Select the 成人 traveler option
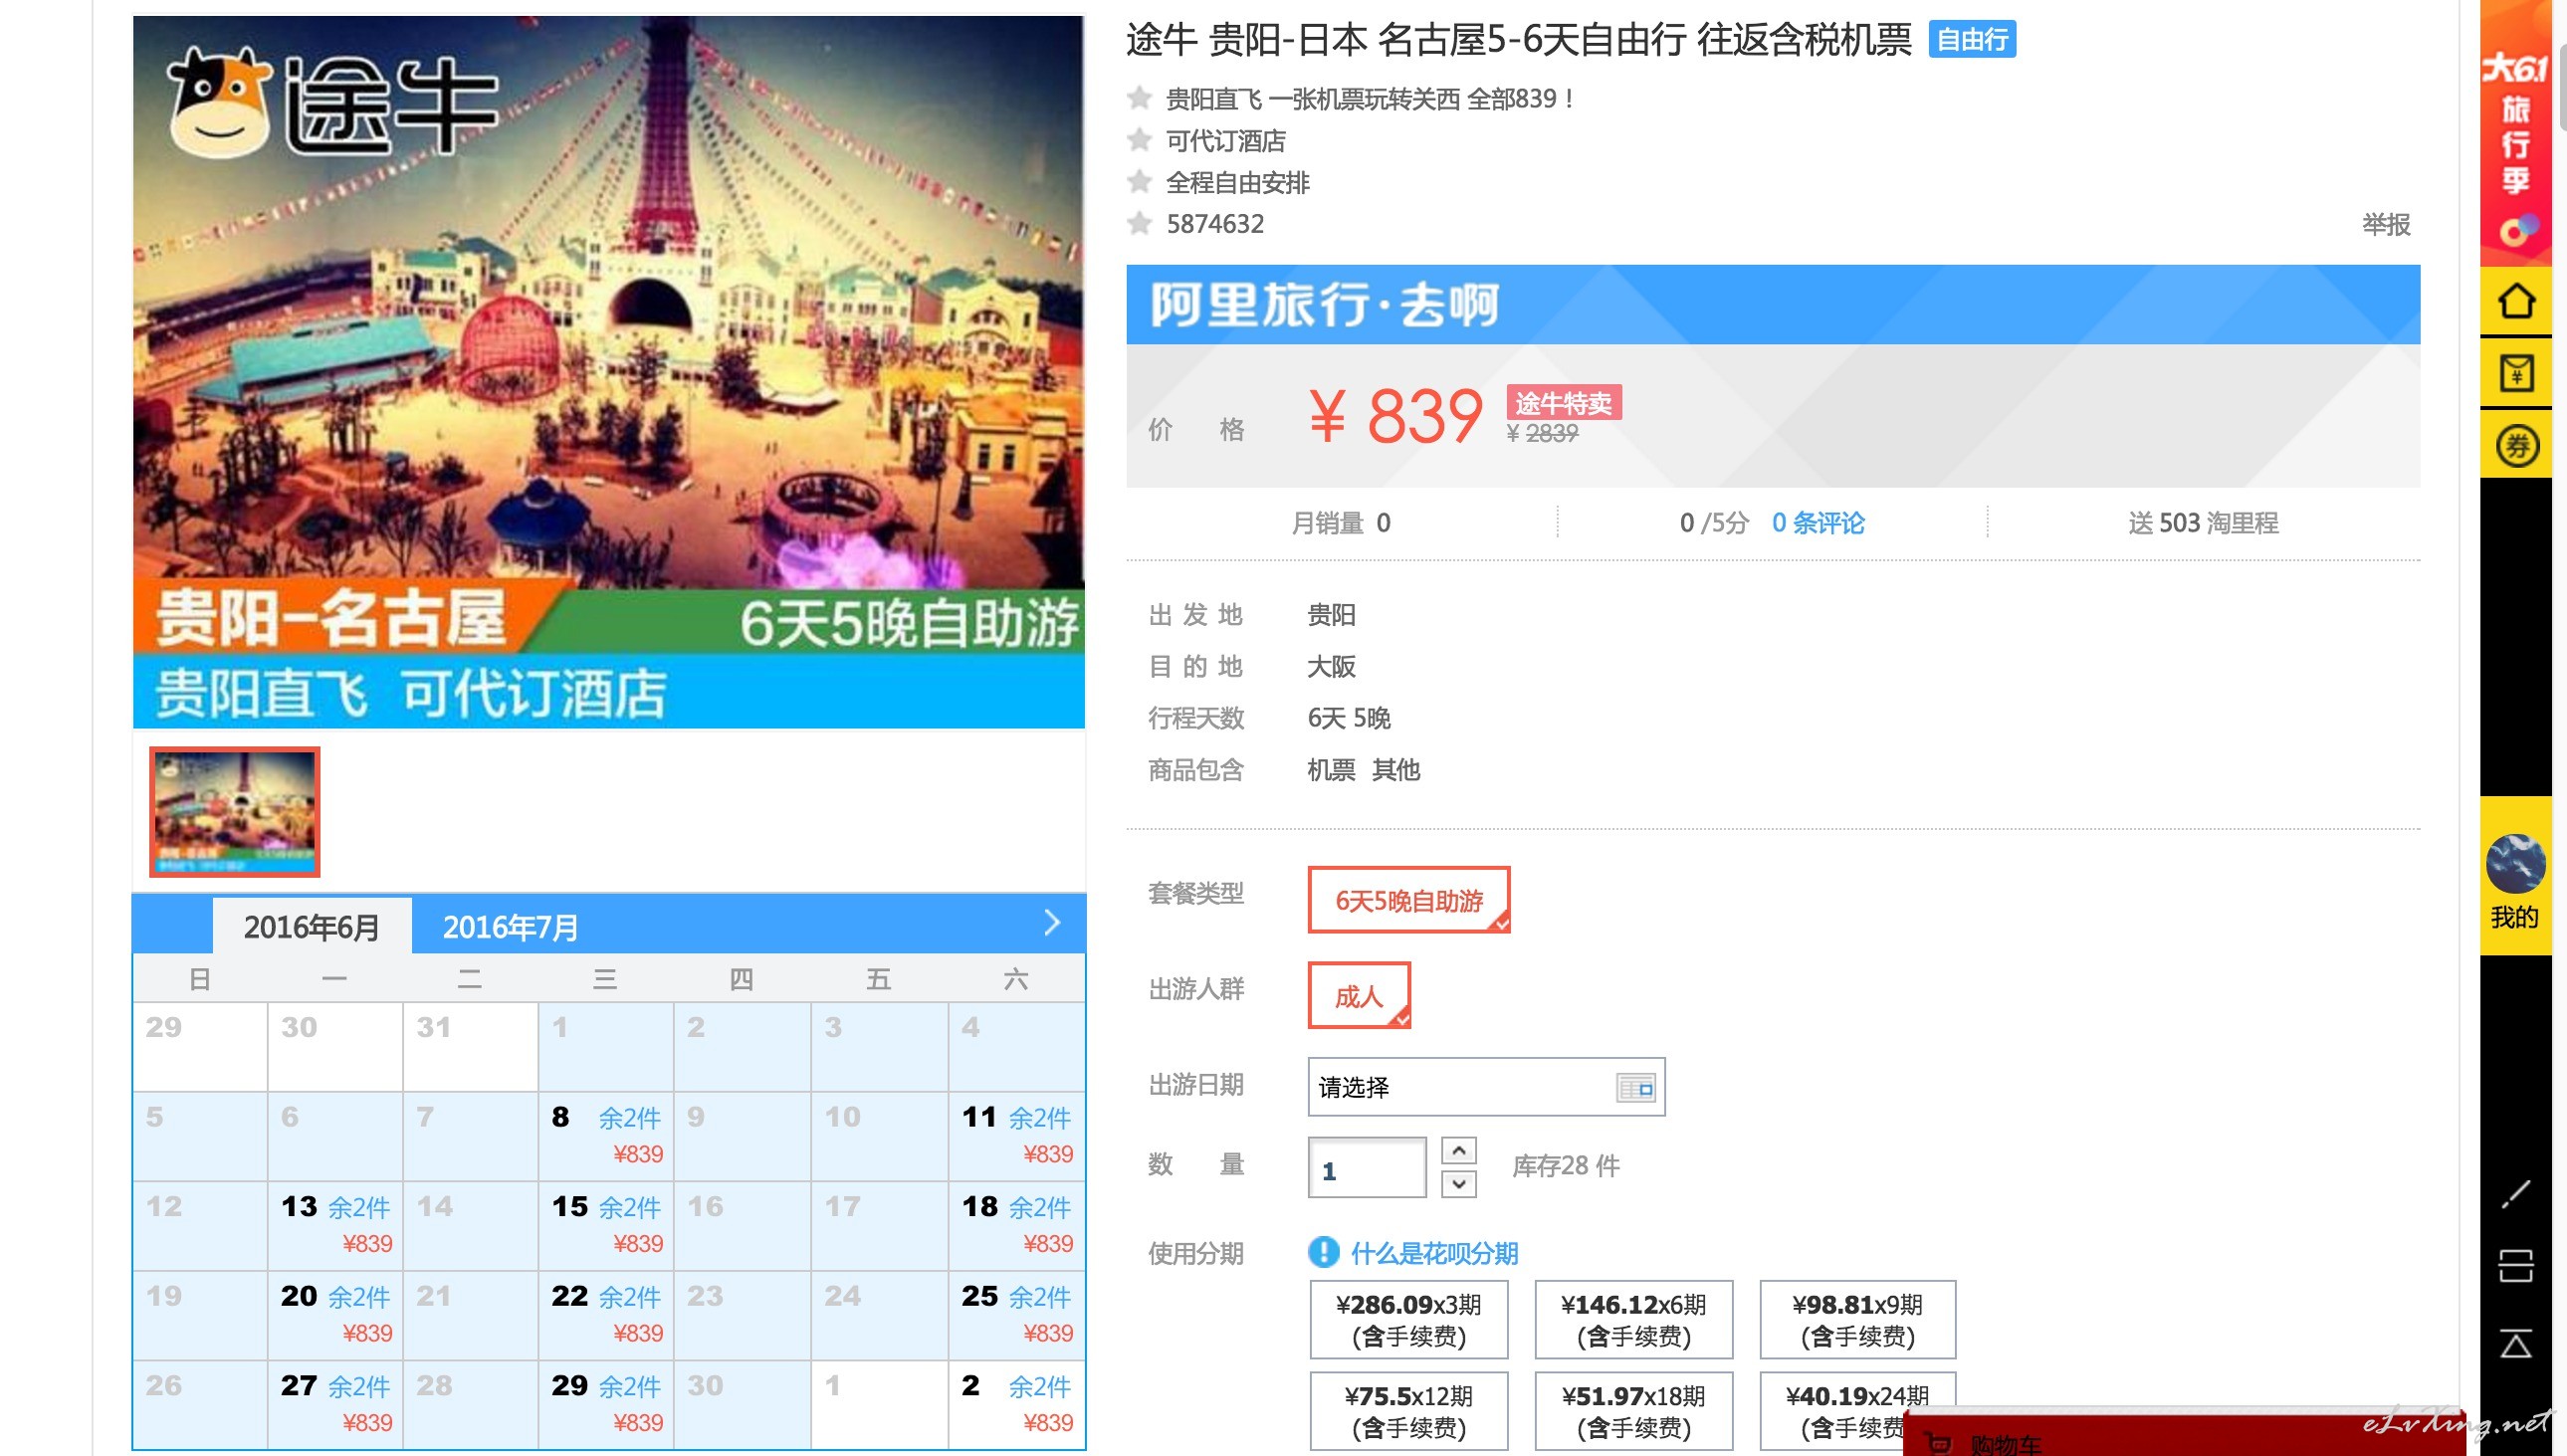Image resolution: width=2567 pixels, height=1456 pixels. pyautogui.click(x=1359, y=996)
